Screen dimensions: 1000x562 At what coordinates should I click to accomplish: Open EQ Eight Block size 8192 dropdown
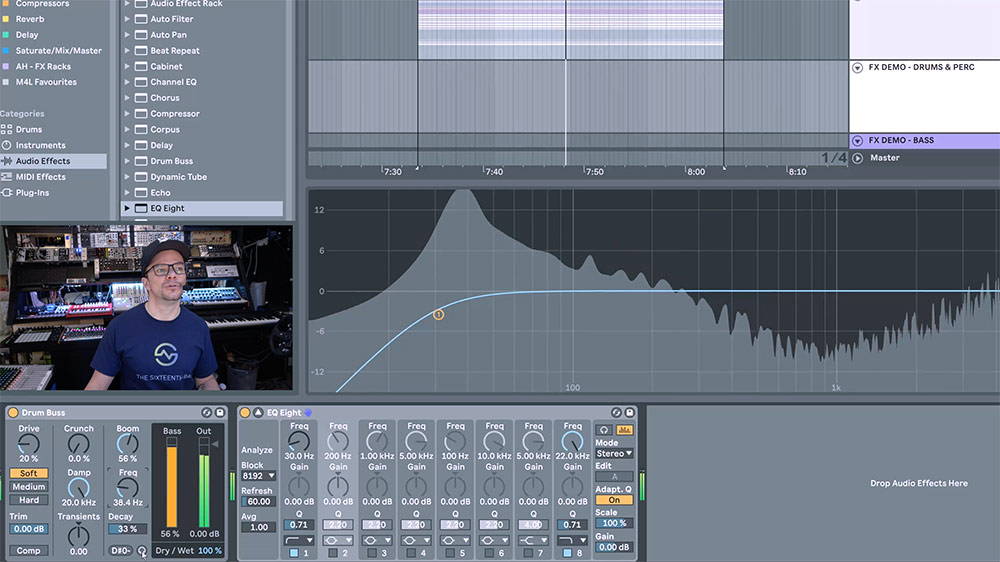pyautogui.click(x=258, y=476)
